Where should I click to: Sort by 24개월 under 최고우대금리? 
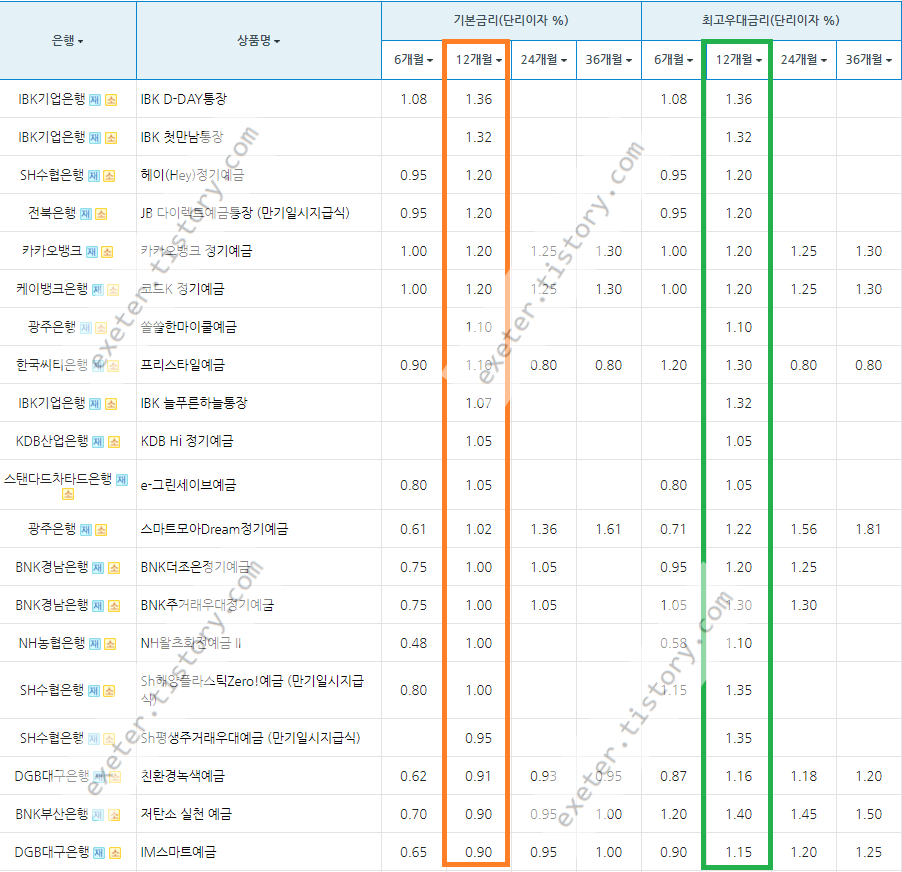coord(804,59)
